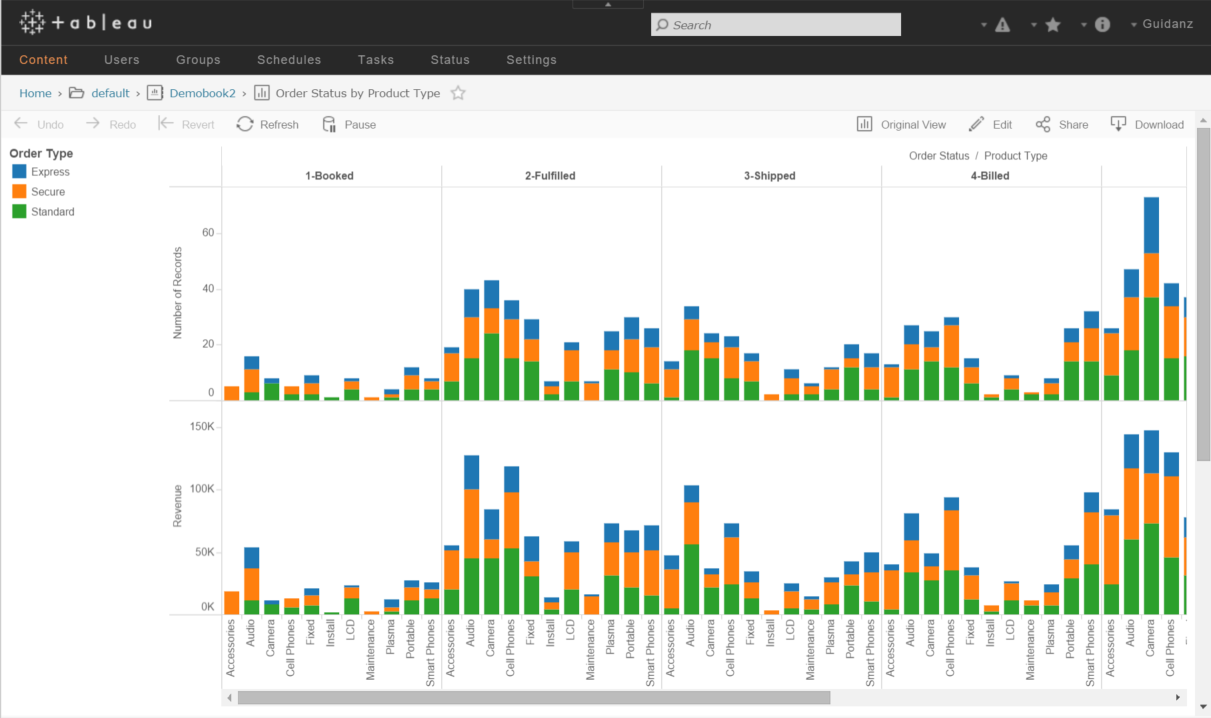Image resolution: width=1211 pixels, height=718 pixels.
Task: Click the alerts warning triangle icon
Action: (x=1003, y=25)
